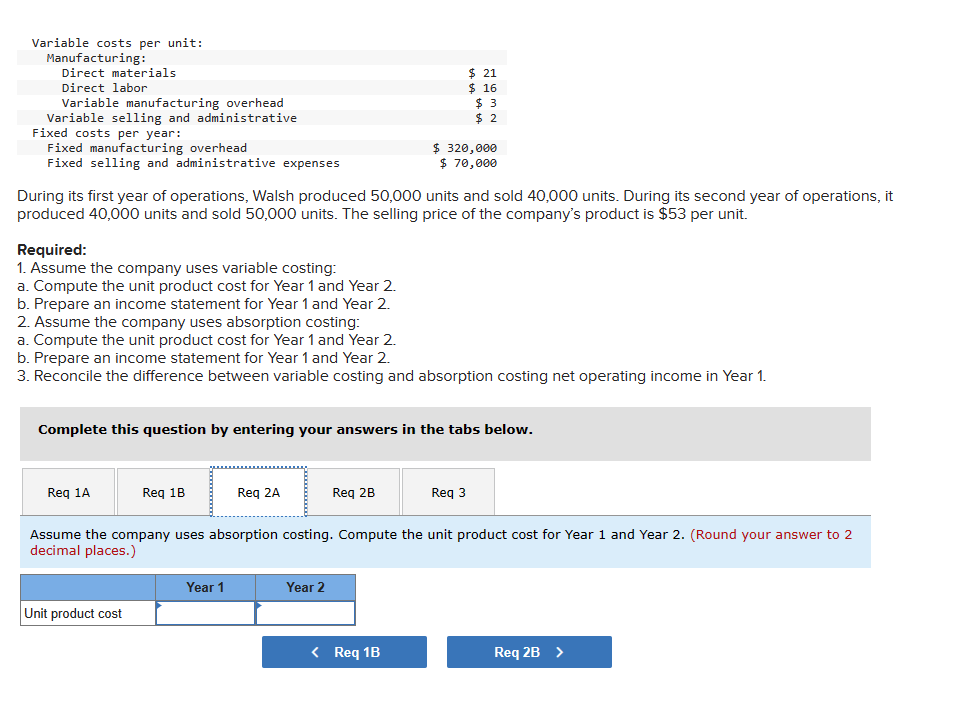The width and height of the screenshot is (955, 719).
Task: Click the Fixed manufacturing overhead $ 320,000 value
Action: pyautogui.click(x=465, y=148)
